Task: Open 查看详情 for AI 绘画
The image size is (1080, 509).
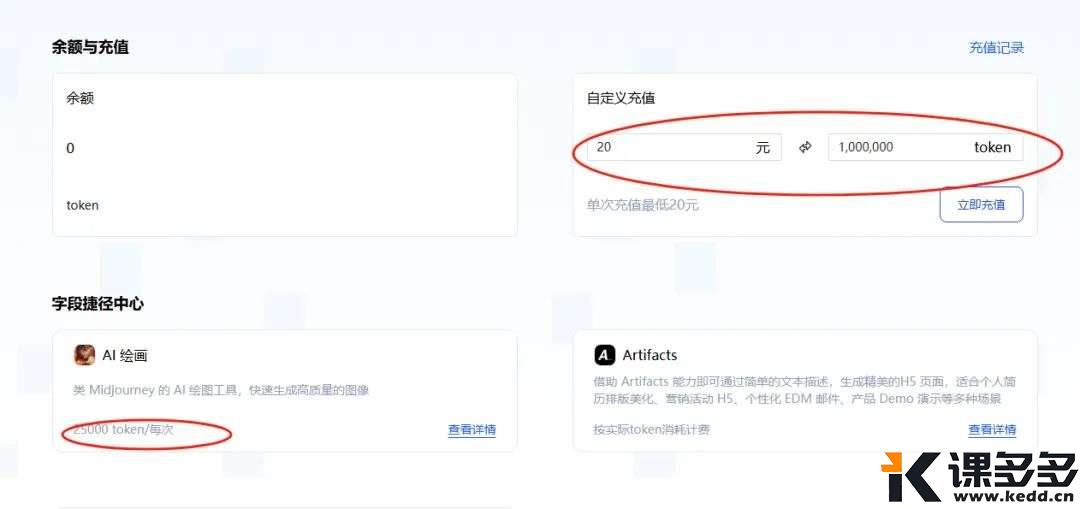Action: coord(472,430)
